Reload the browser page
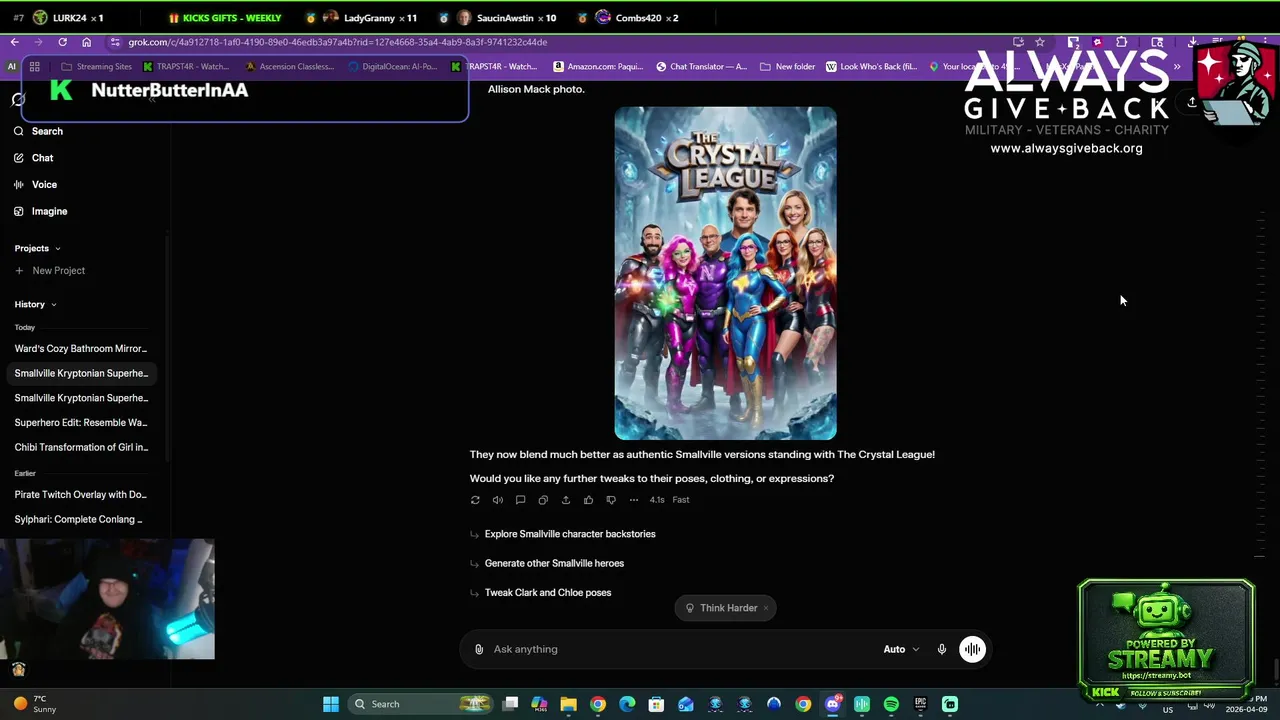Screen dimensions: 1280x720 (62, 42)
